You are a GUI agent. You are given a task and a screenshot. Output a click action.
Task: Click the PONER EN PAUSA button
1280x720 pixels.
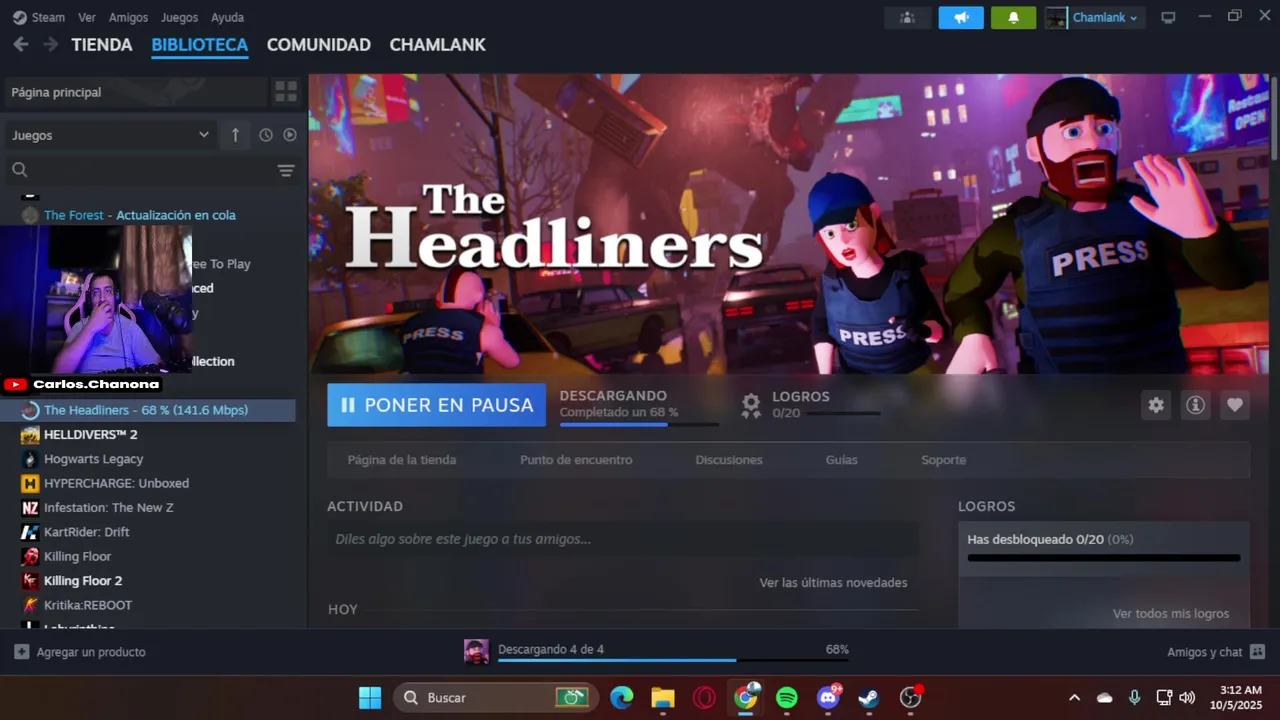[436, 405]
